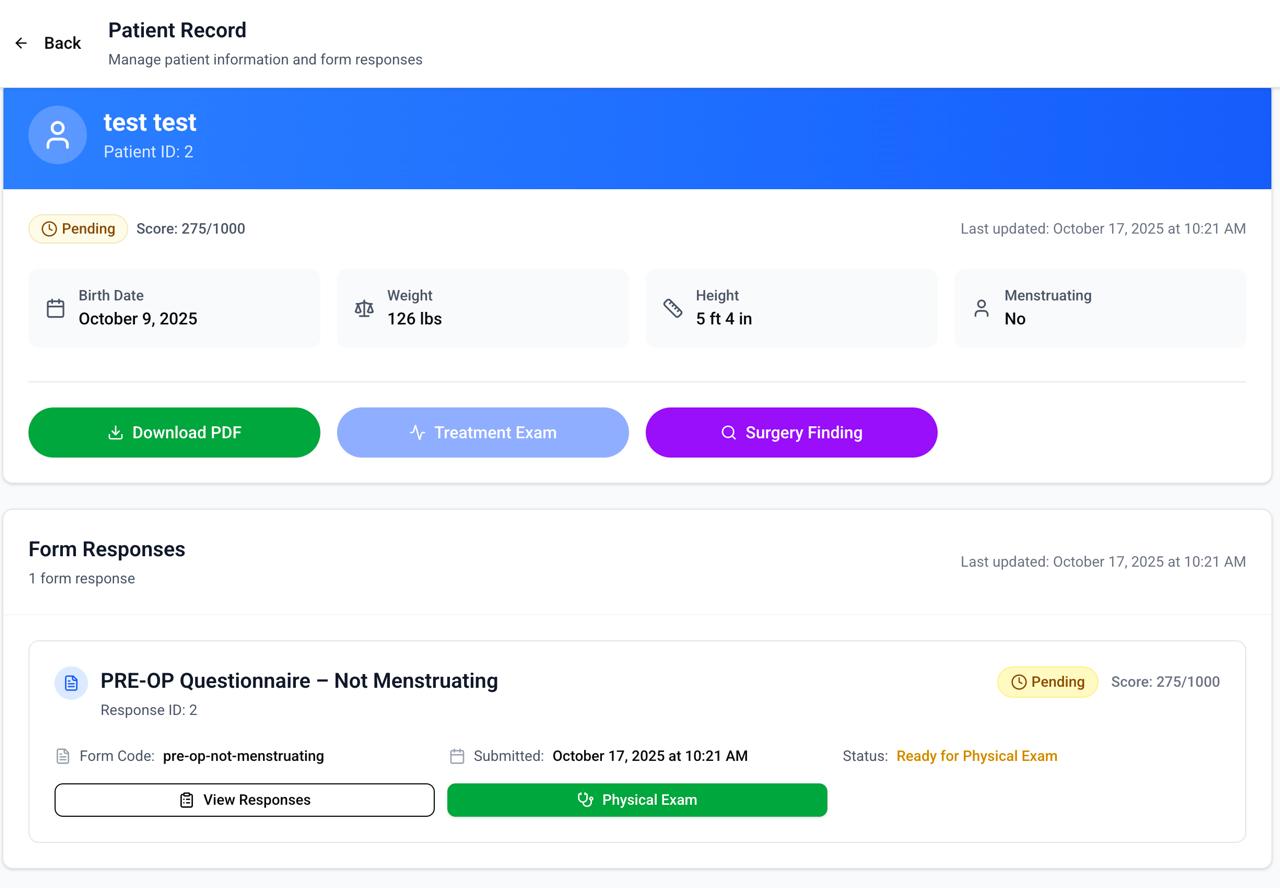Screen dimensions: 1280x888
Task: Go Back to the previous page
Action: click(62, 43)
